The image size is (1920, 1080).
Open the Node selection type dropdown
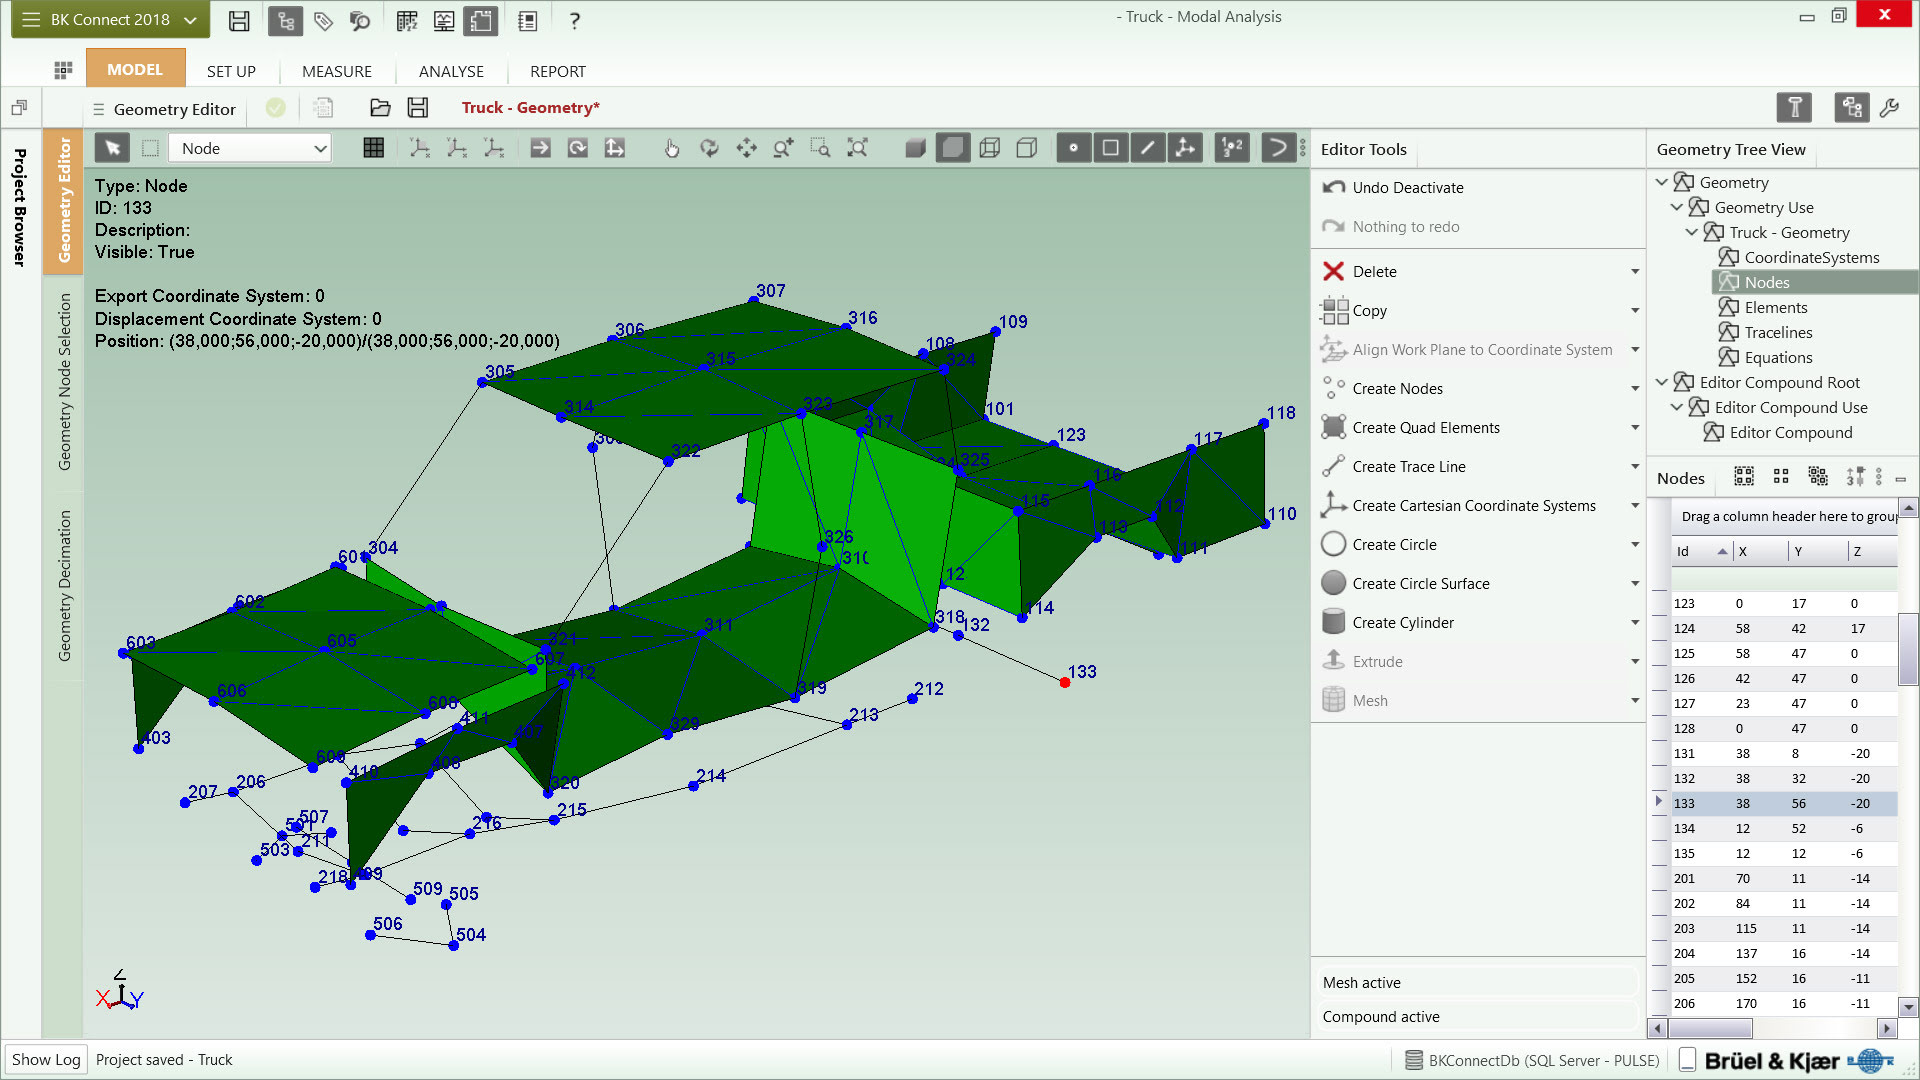(250, 148)
